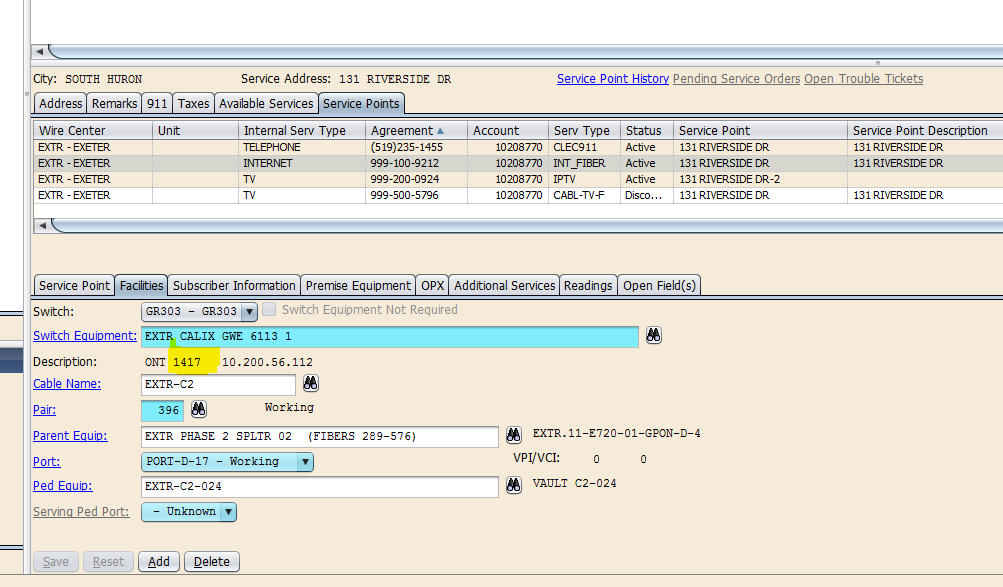Toggle Switch Equipment Not Required checkbox
The height and width of the screenshot is (587, 1003).
(269, 310)
